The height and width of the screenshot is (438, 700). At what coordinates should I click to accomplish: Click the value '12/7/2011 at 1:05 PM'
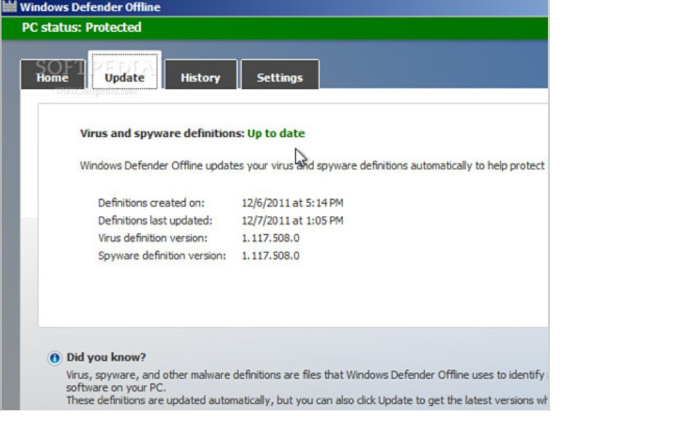coord(292,221)
